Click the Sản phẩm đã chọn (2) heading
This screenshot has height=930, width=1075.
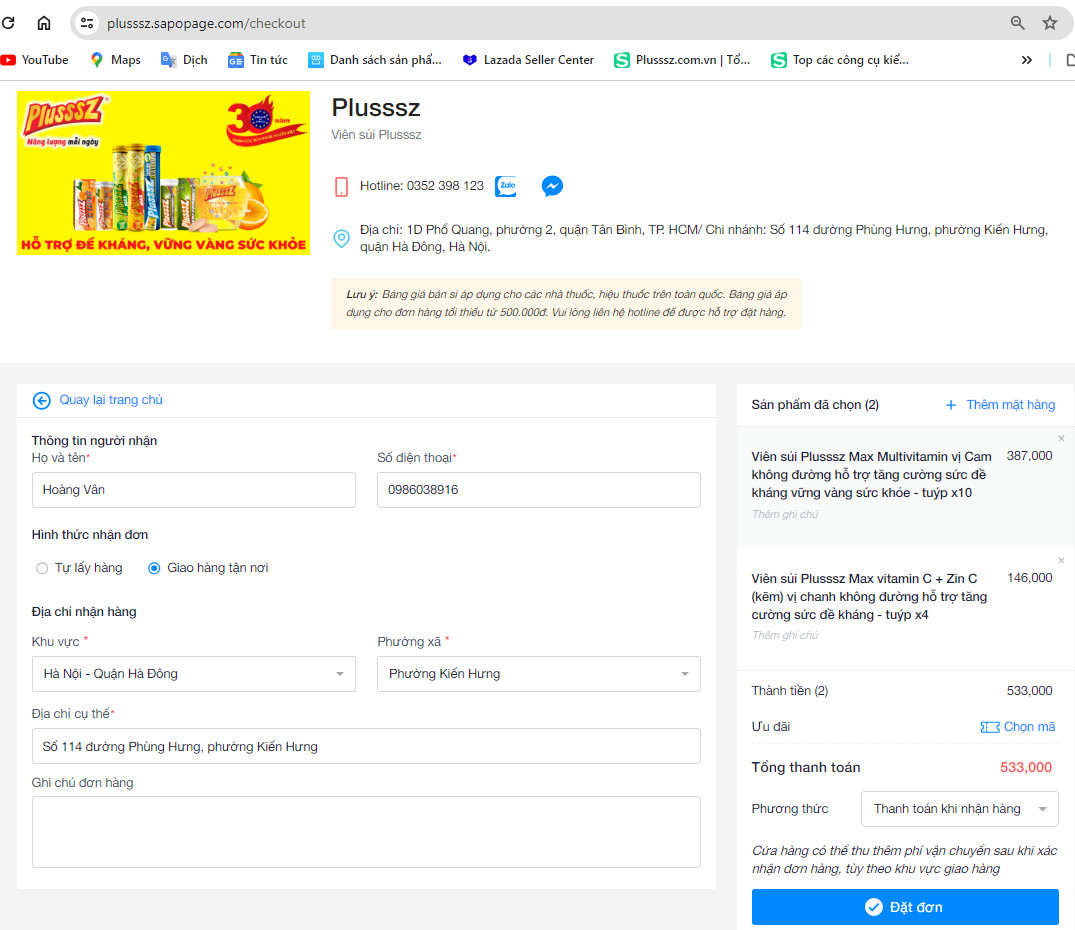(814, 405)
